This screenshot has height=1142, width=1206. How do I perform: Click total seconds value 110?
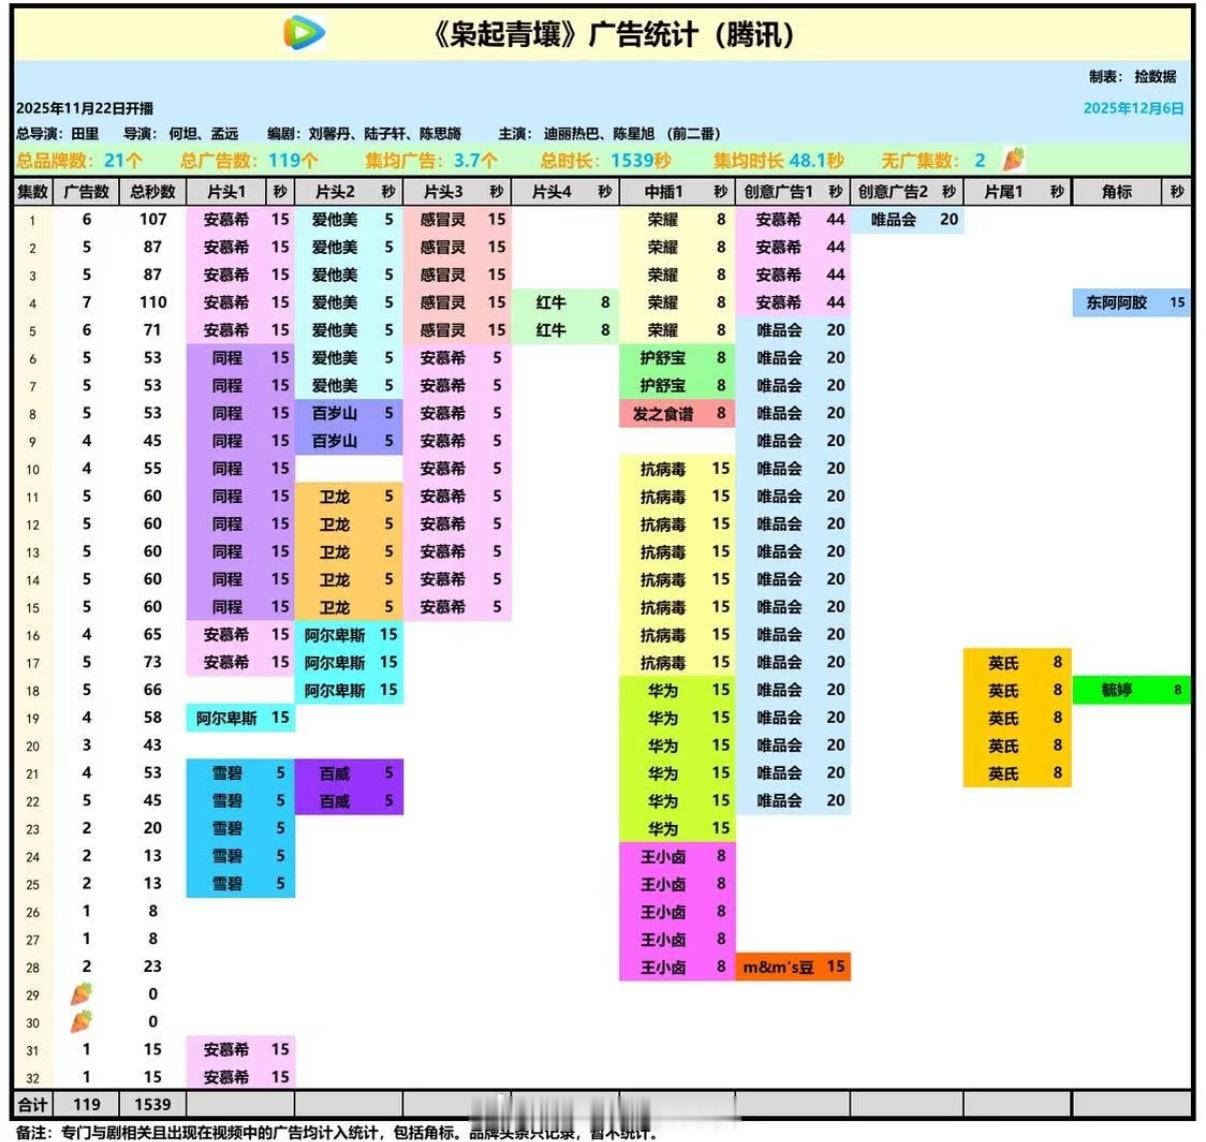pyautogui.click(x=153, y=302)
